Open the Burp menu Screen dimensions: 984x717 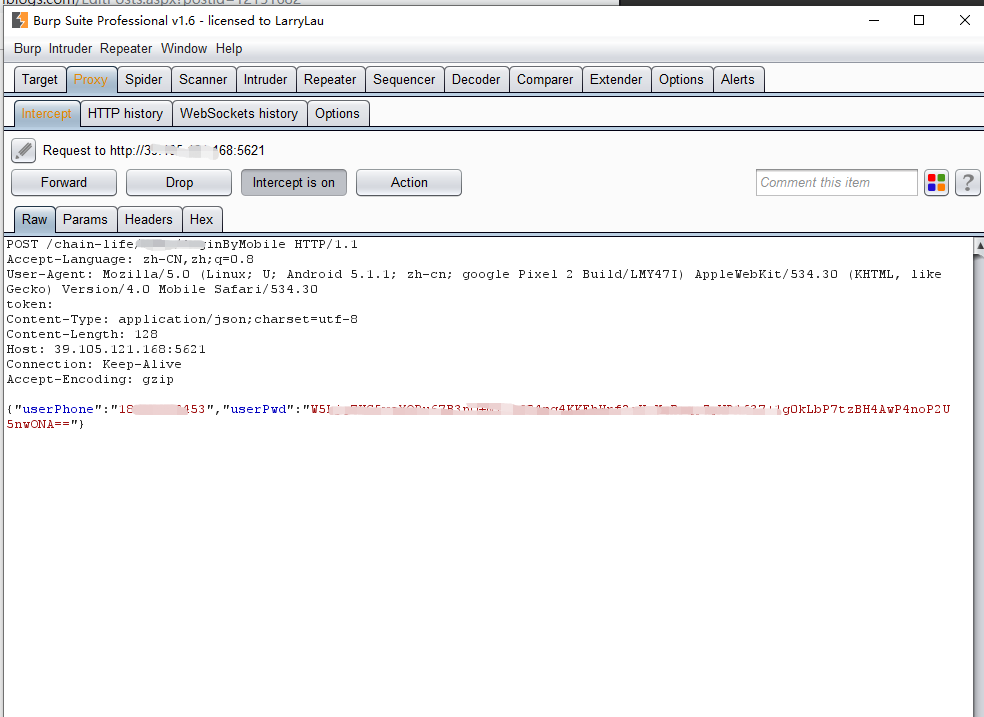pos(28,48)
